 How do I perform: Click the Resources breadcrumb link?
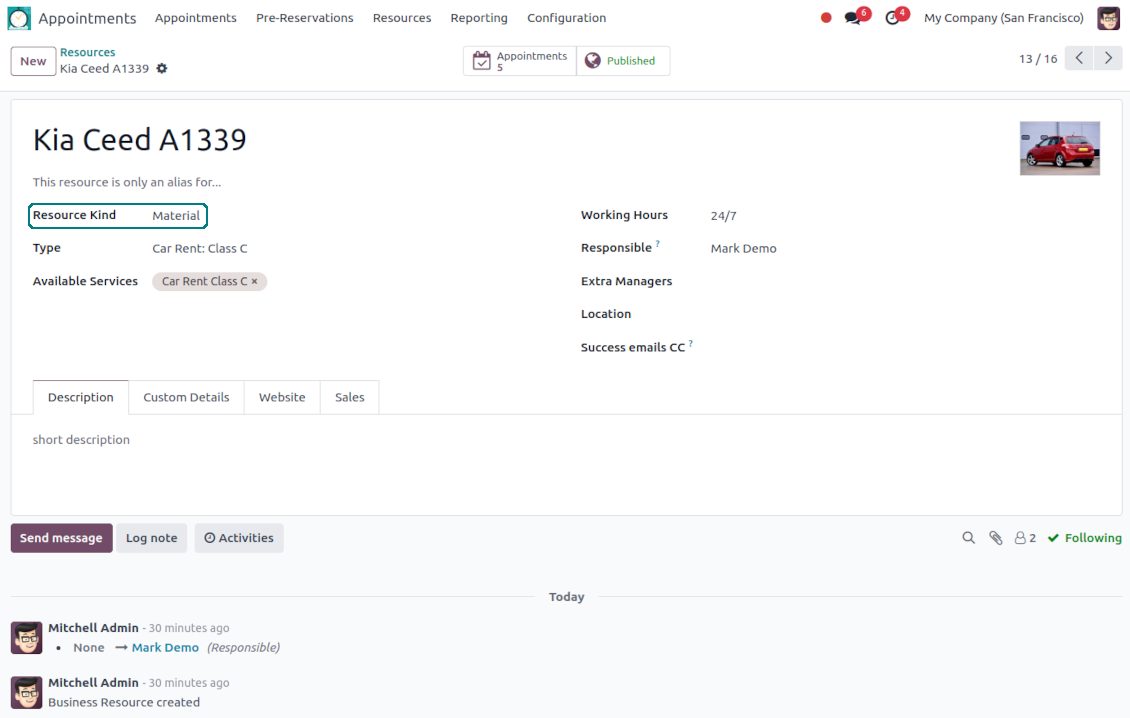click(87, 52)
